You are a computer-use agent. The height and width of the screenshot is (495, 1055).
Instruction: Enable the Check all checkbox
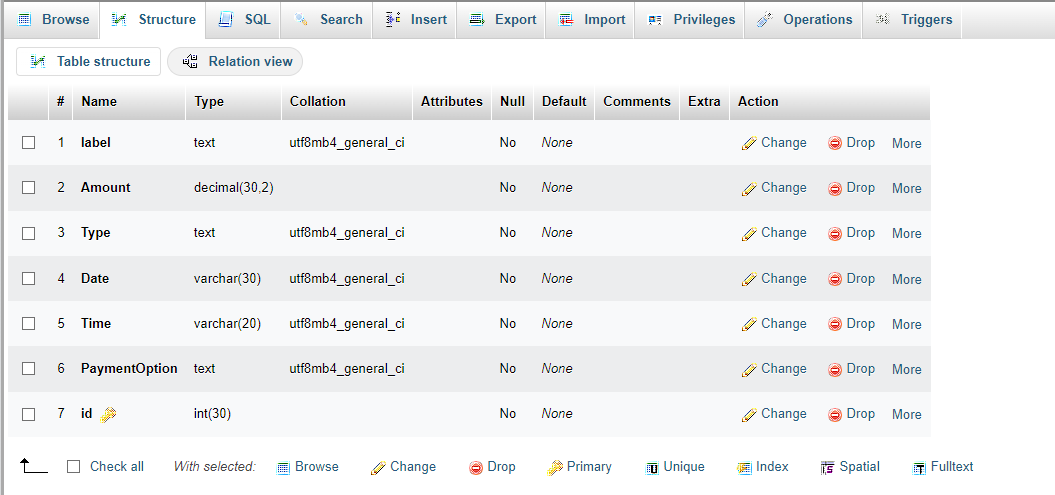coord(73,467)
